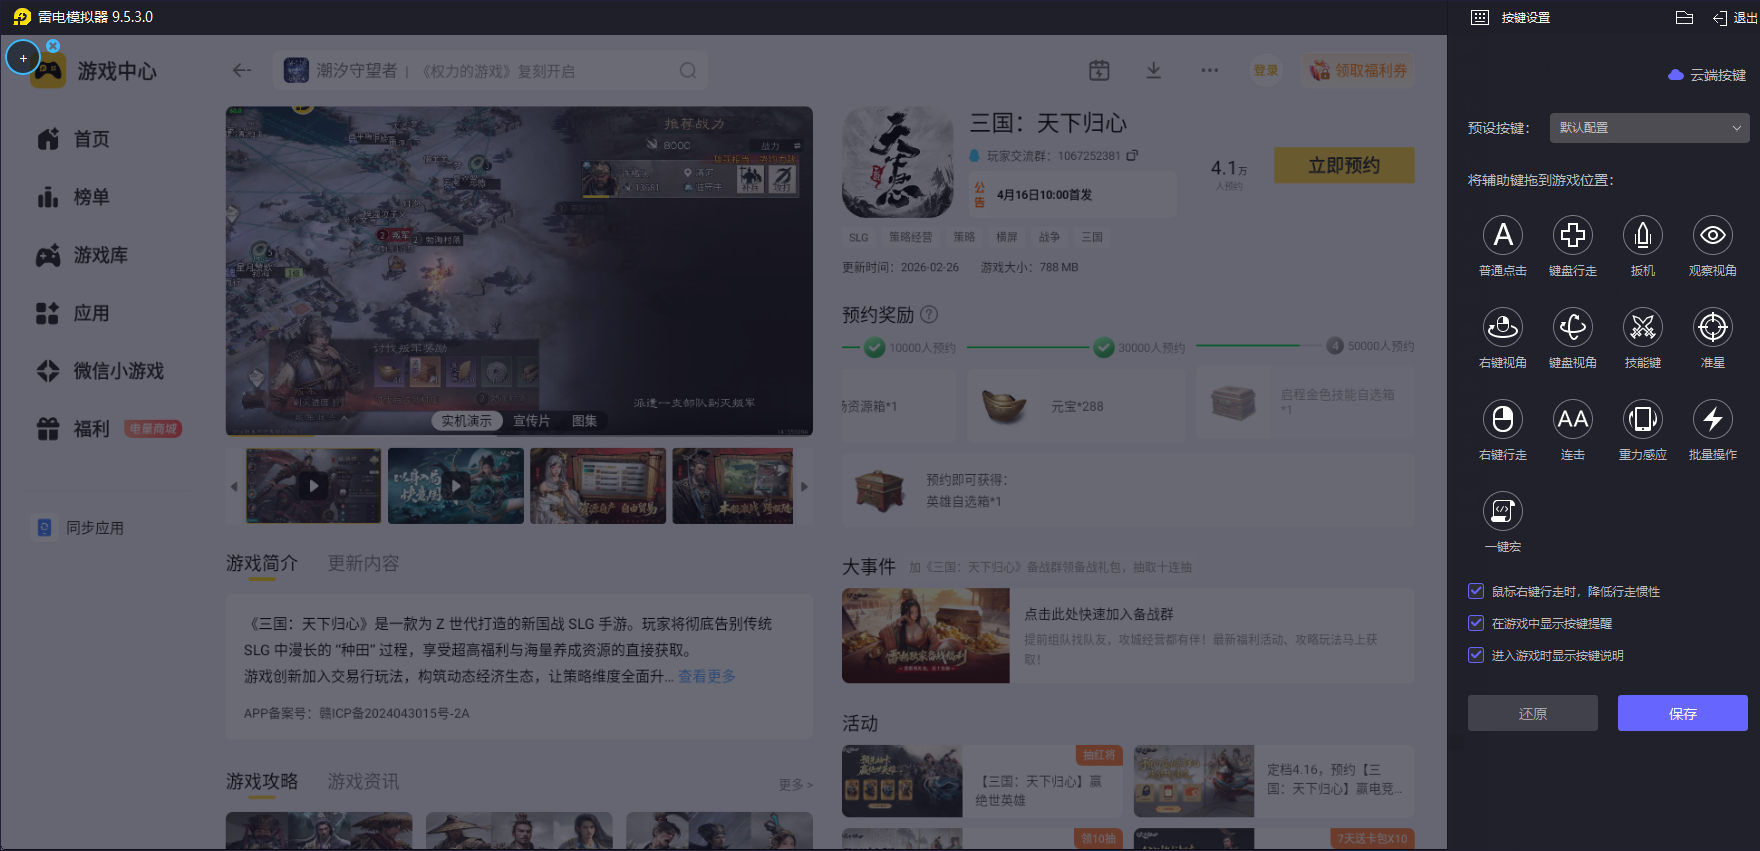
Task: Click the 领取福利券 coupon button
Action: (x=1358, y=70)
